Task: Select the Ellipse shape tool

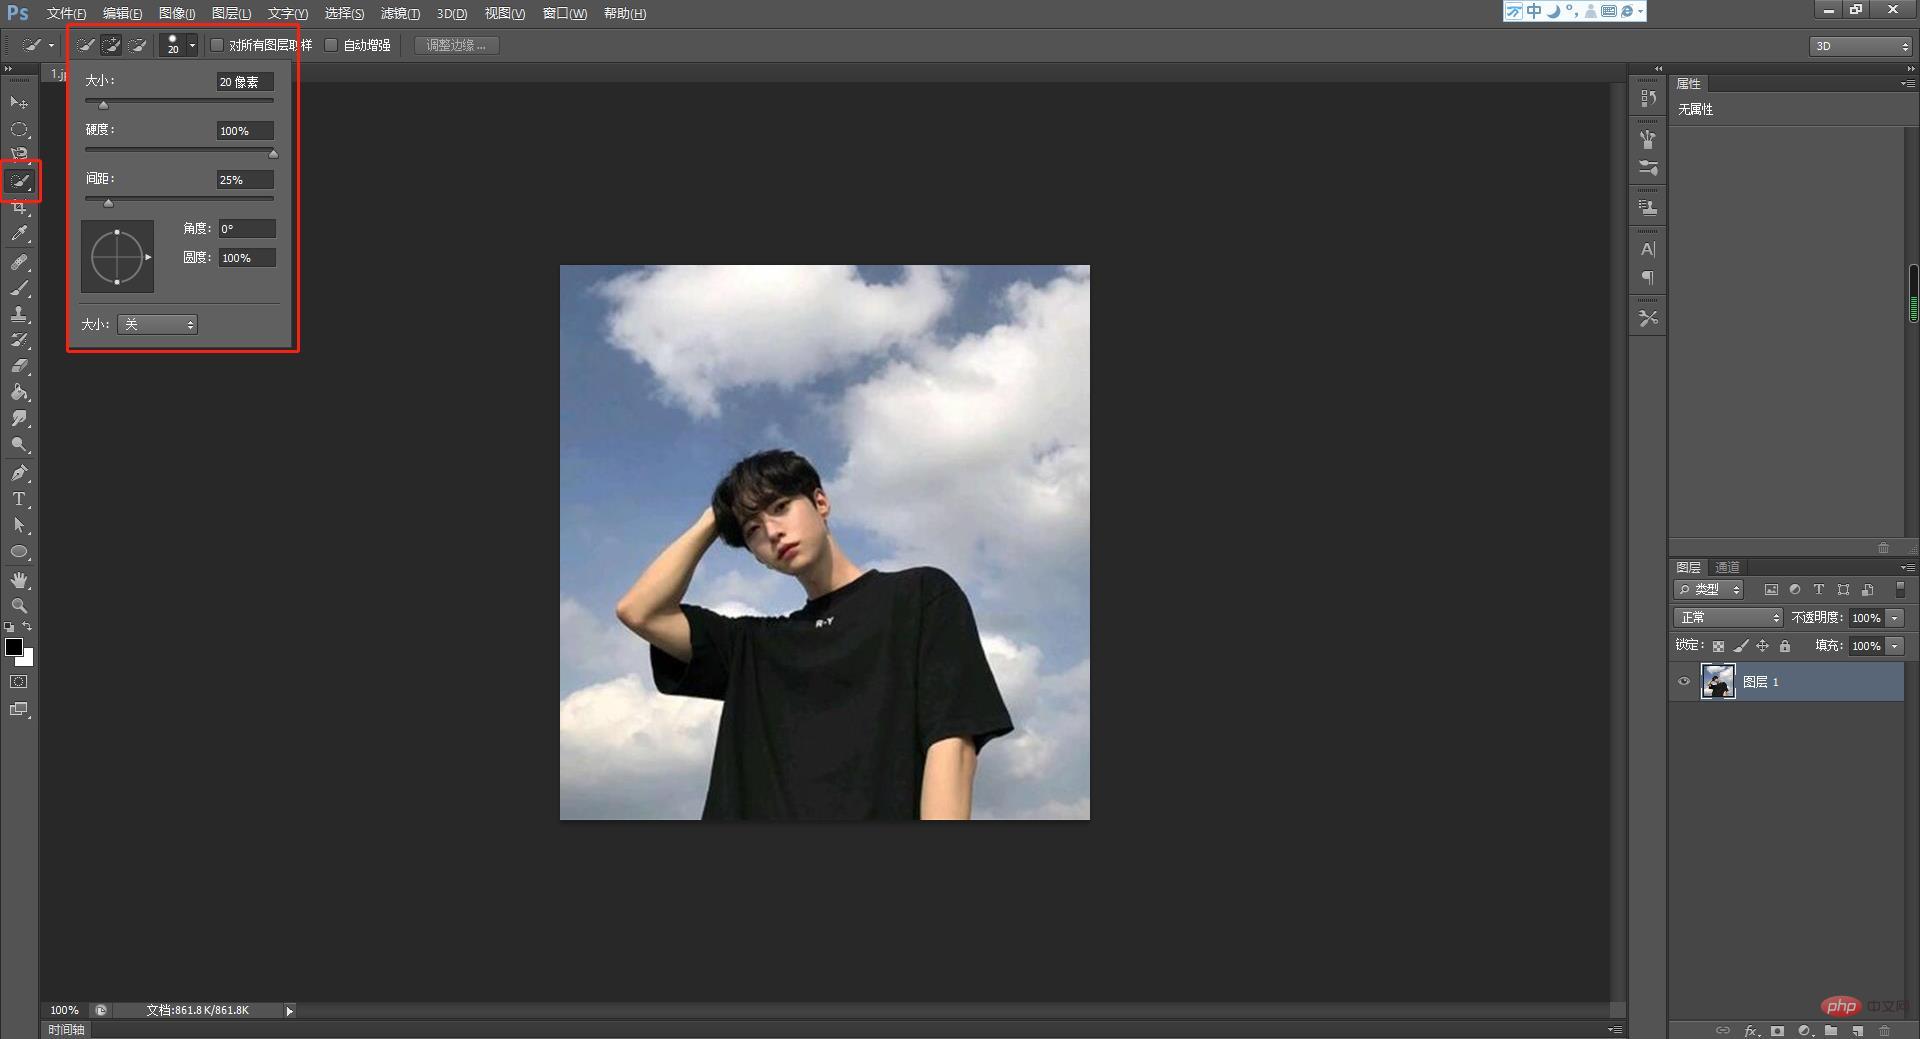Action: pos(19,551)
